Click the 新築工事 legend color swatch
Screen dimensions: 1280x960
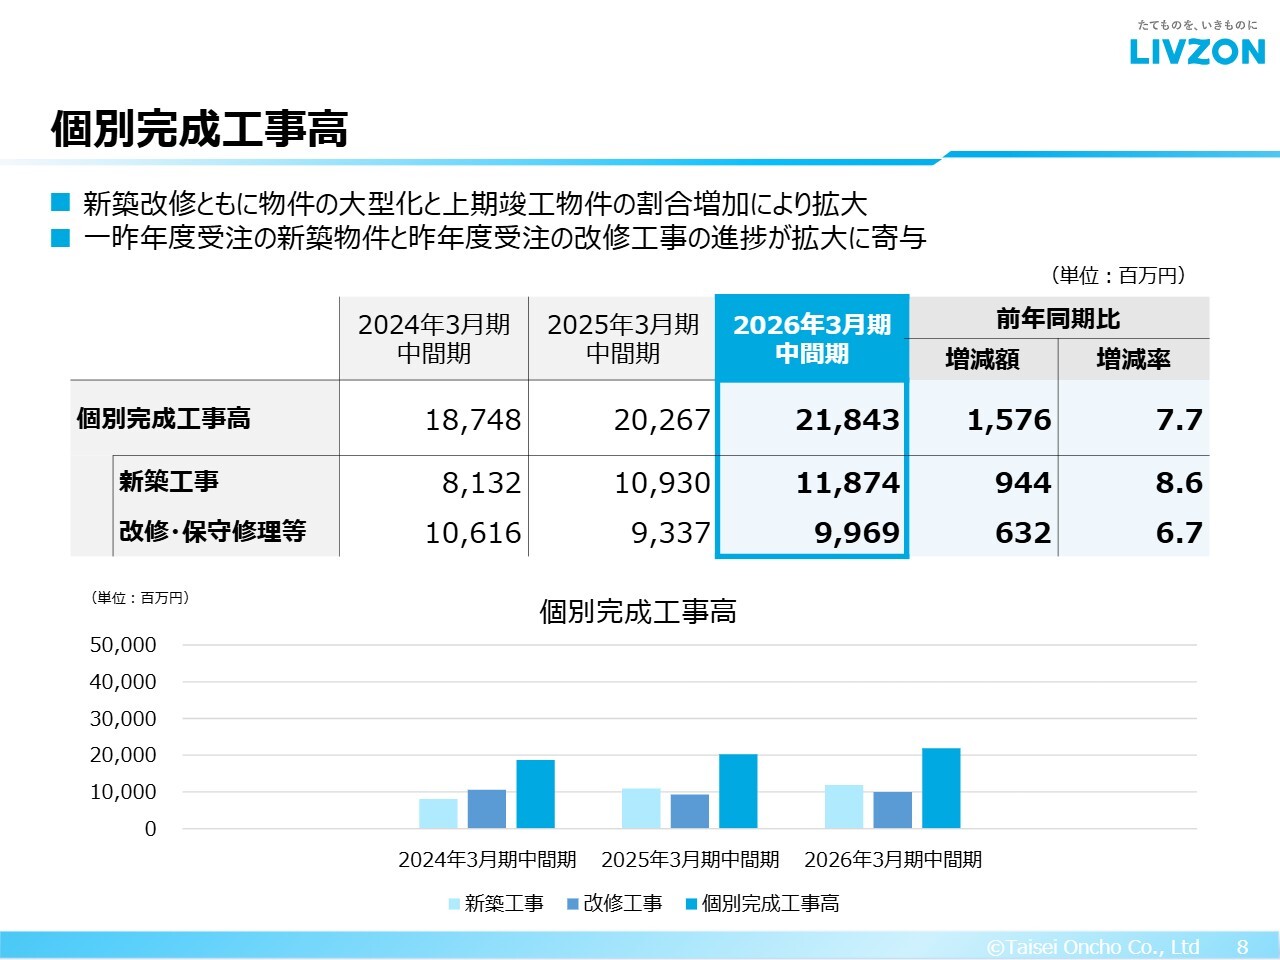coord(454,904)
